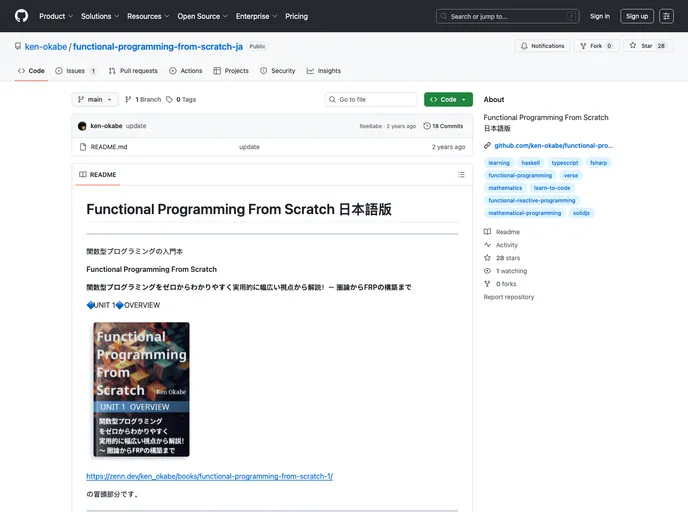
Task: View 1 watching link
Action: click(505, 271)
